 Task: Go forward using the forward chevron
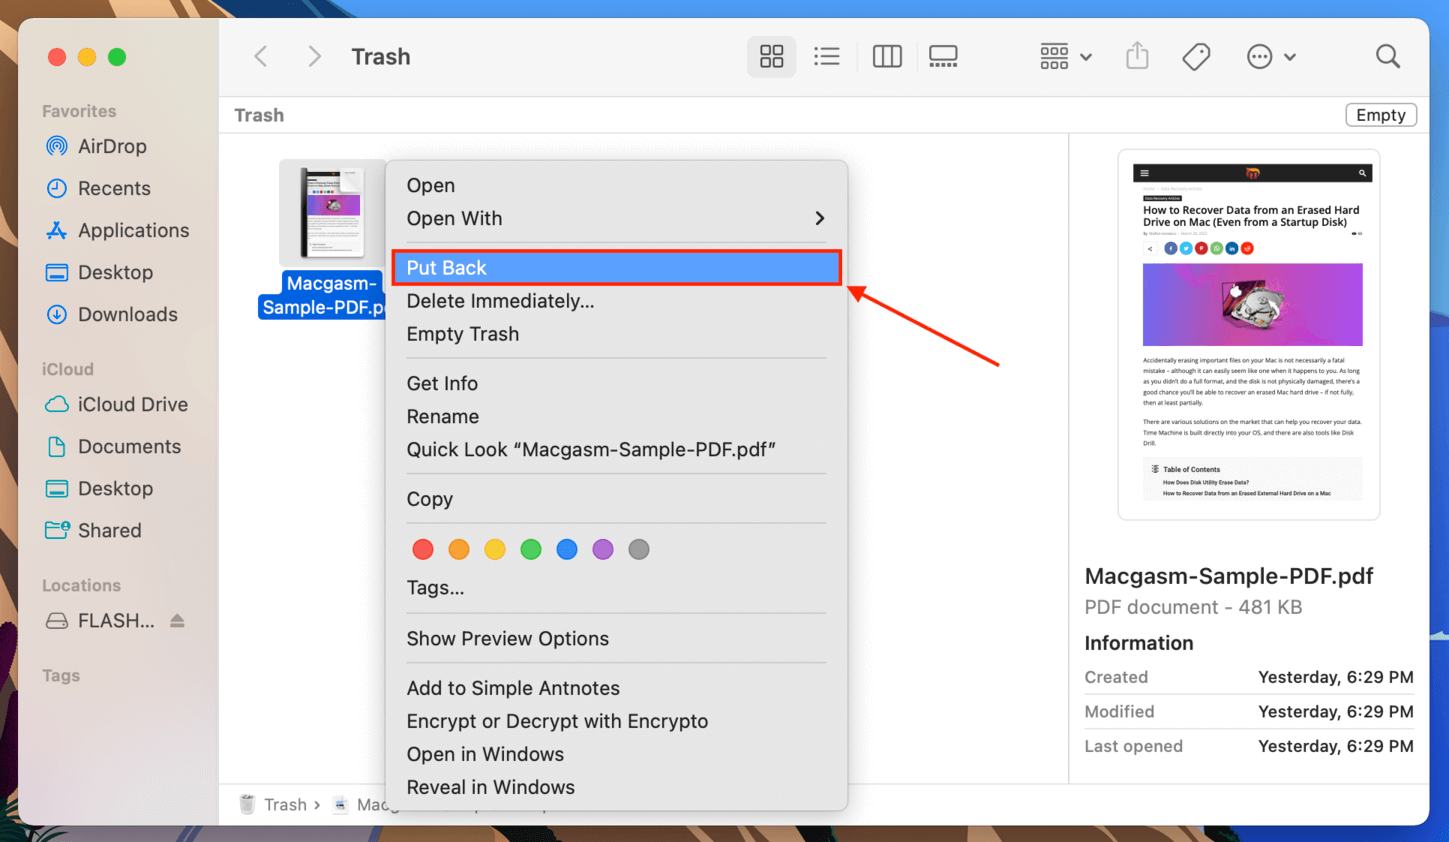click(x=314, y=56)
